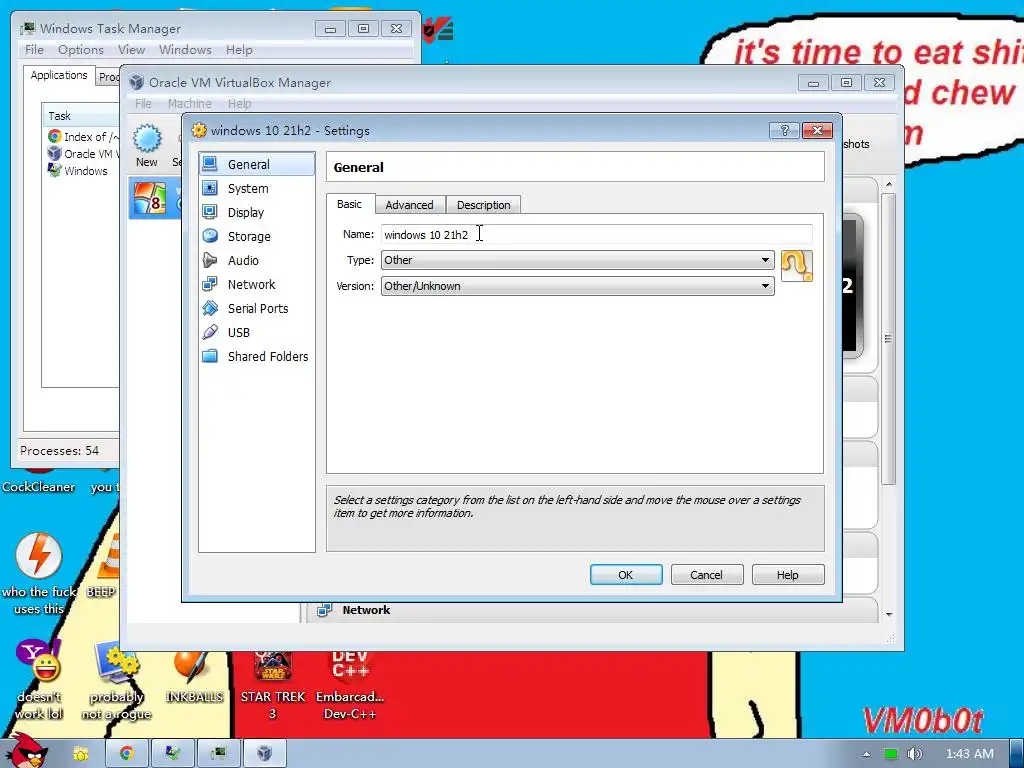Open the probably not a rogue desktop icon
The width and height of the screenshot is (1024, 768).
pyautogui.click(x=116, y=680)
